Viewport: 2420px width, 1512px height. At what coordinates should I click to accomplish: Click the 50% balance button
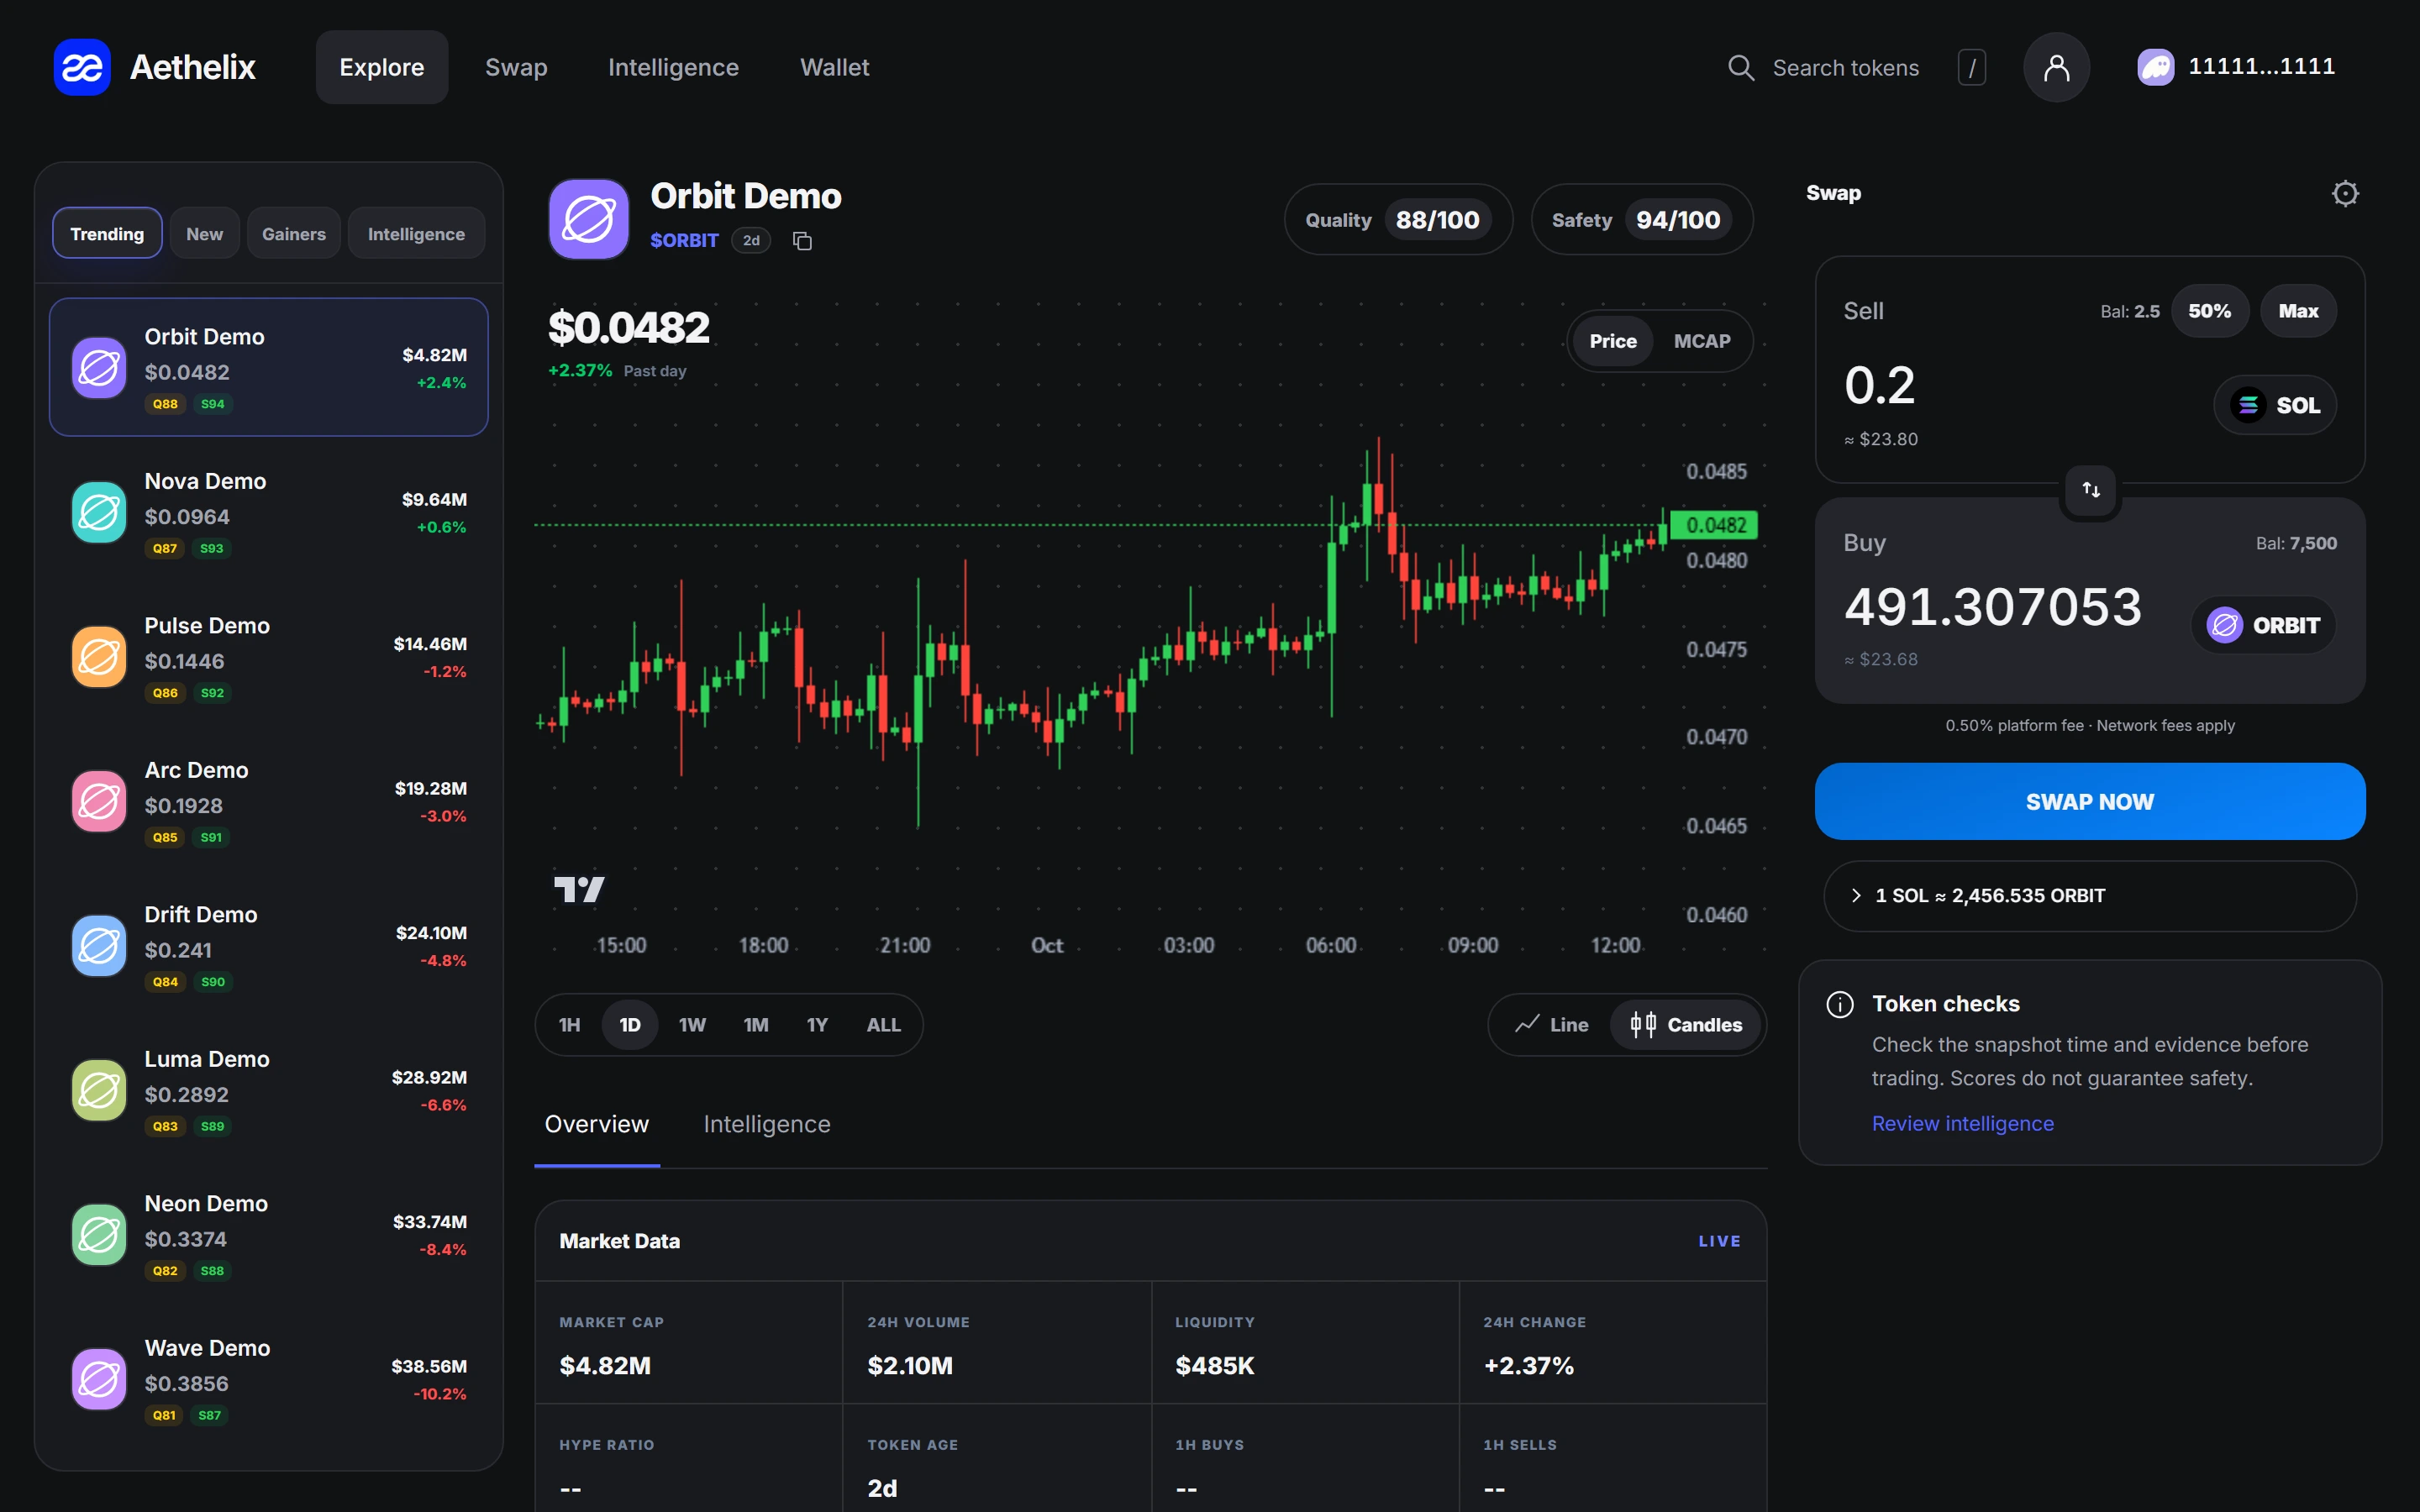pyautogui.click(x=2209, y=311)
